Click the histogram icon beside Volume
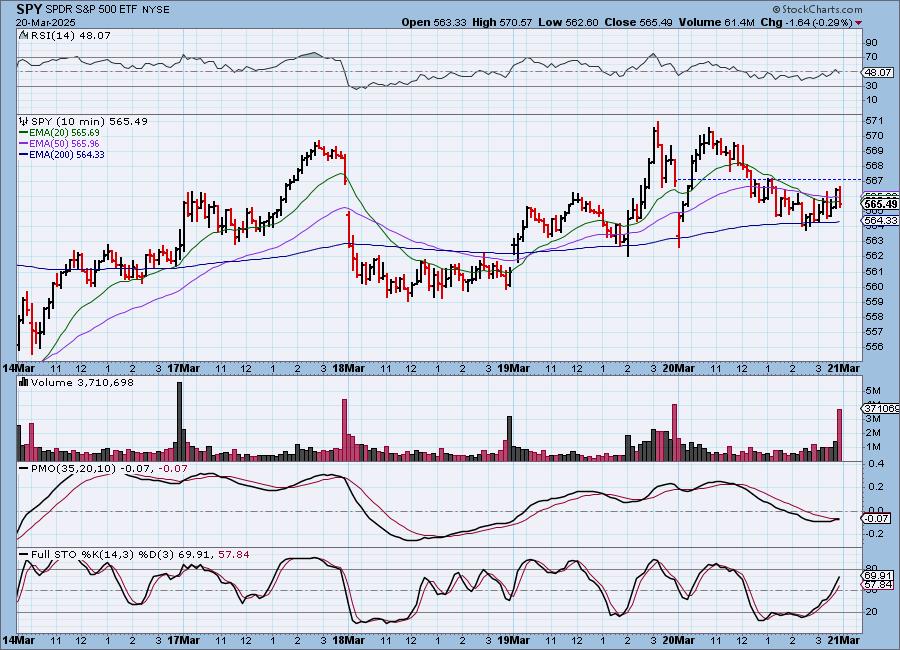 click(x=24, y=382)
